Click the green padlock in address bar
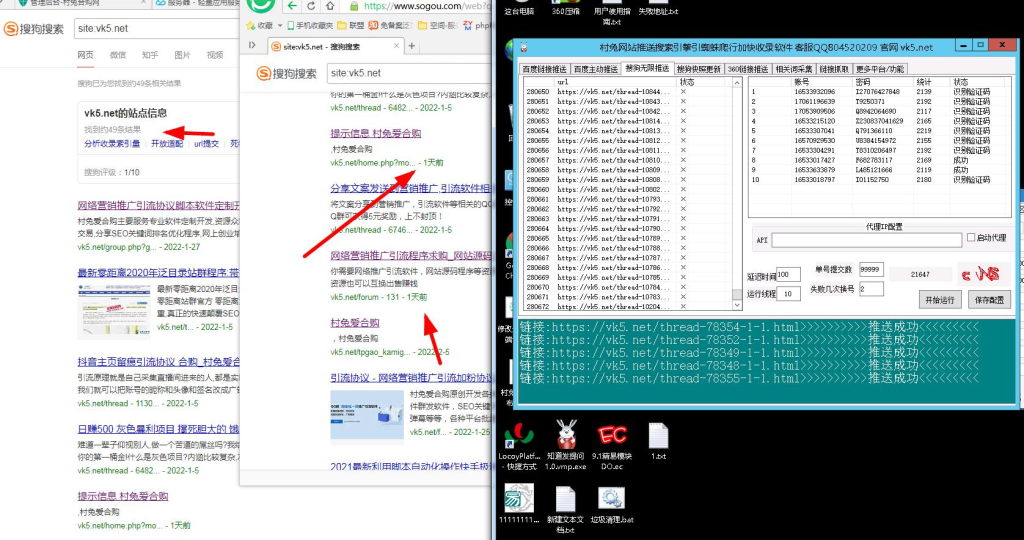Image resolution: width=1024 pixels, height=540 pixels. tap(353, 6)
